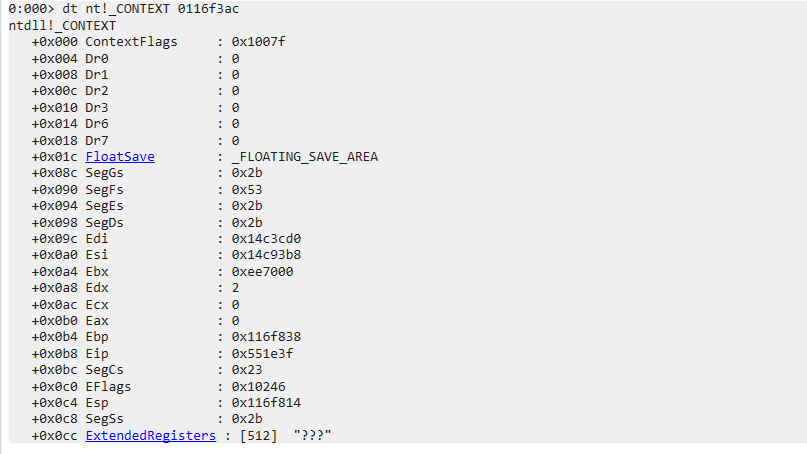
Task: Select the Ebp value 0x116f838
Action: 266,337
